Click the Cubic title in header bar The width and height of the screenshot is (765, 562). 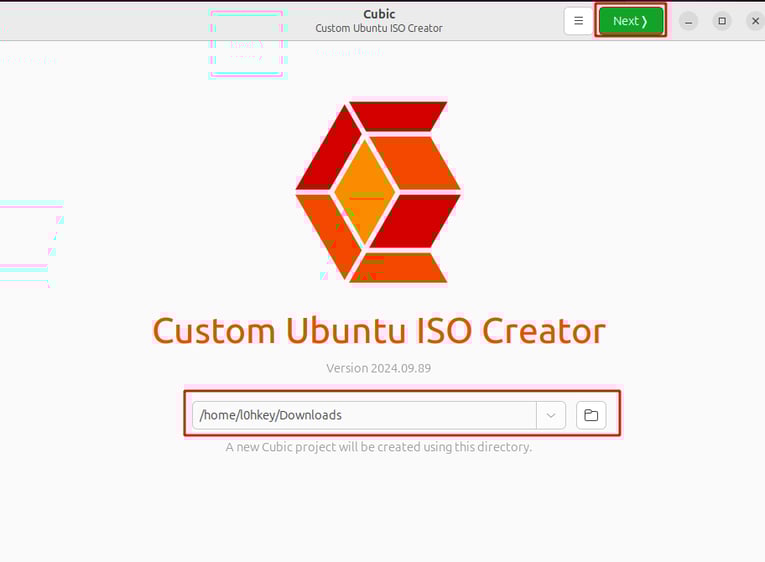coord(379,14)
